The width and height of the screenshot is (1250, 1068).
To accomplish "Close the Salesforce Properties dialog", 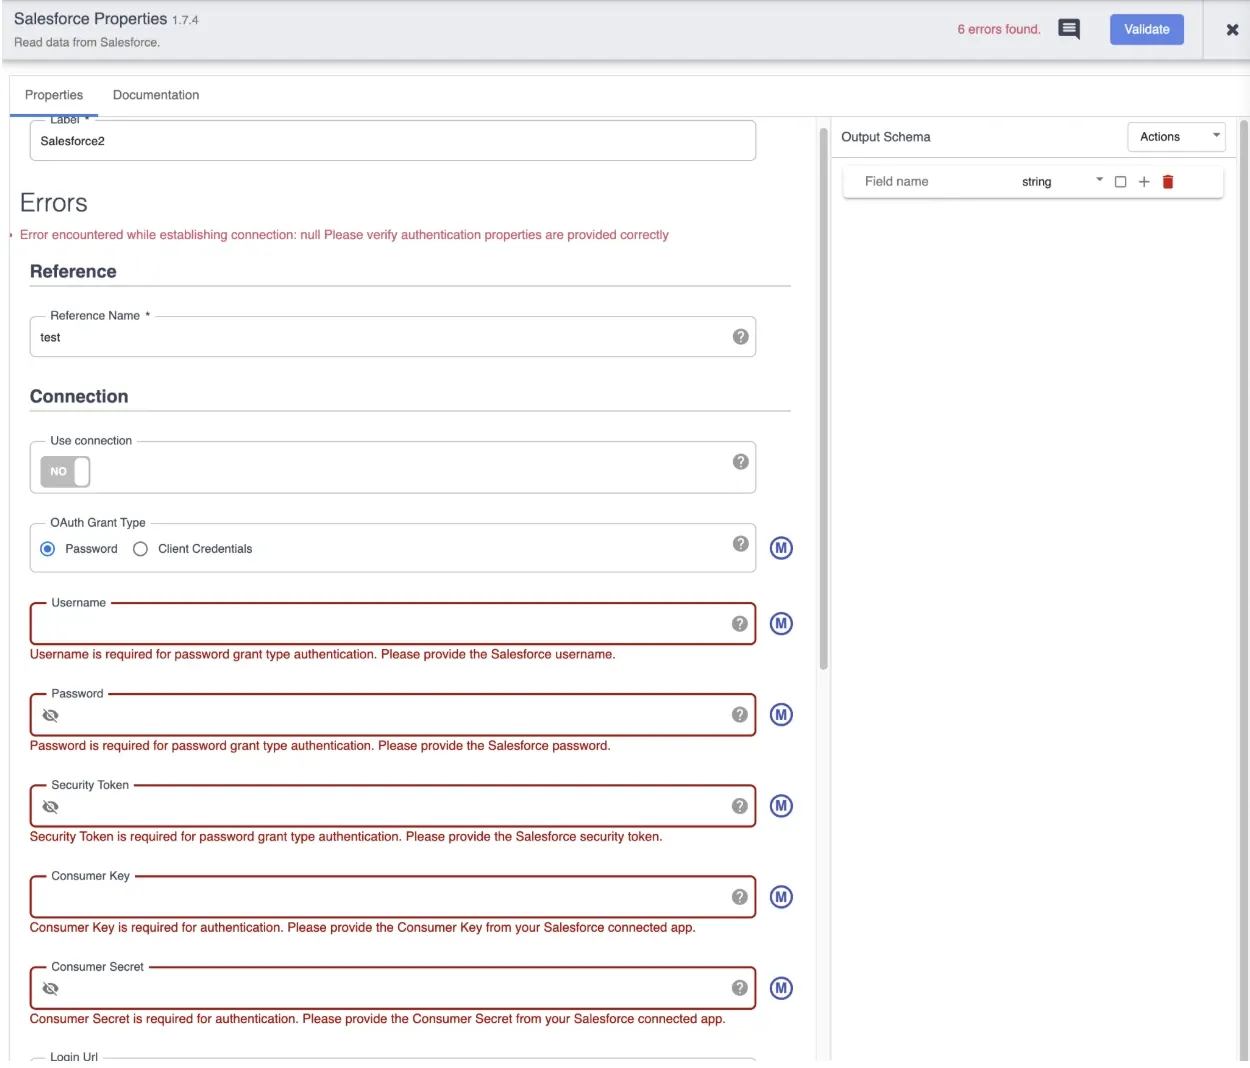I will click(1232, 30).
